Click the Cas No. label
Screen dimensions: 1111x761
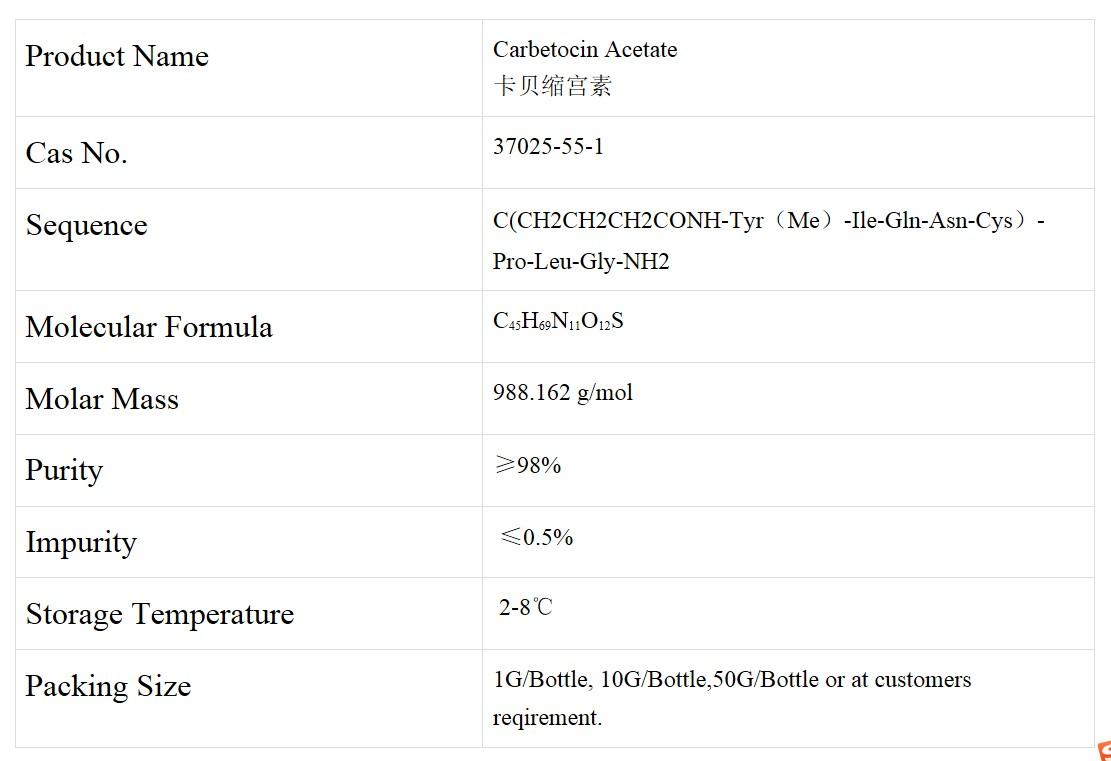pos(76,153)
